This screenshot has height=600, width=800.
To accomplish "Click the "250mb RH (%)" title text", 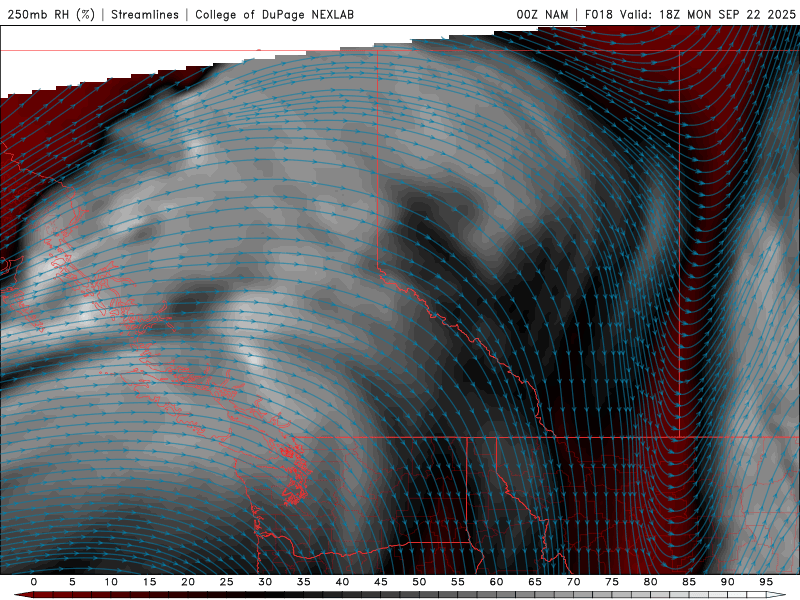I will [x=51, y=15].
